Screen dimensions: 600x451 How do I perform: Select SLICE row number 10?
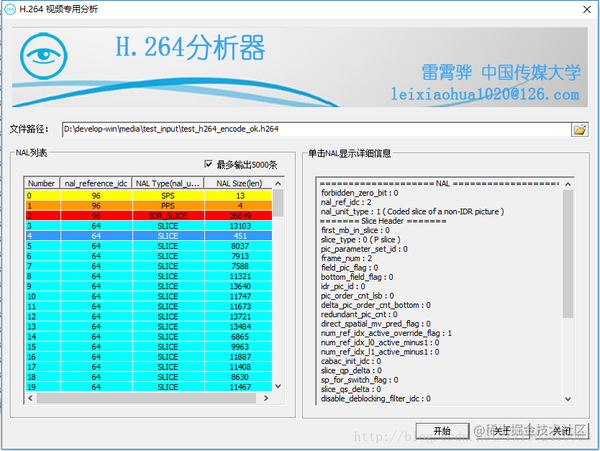149,296
